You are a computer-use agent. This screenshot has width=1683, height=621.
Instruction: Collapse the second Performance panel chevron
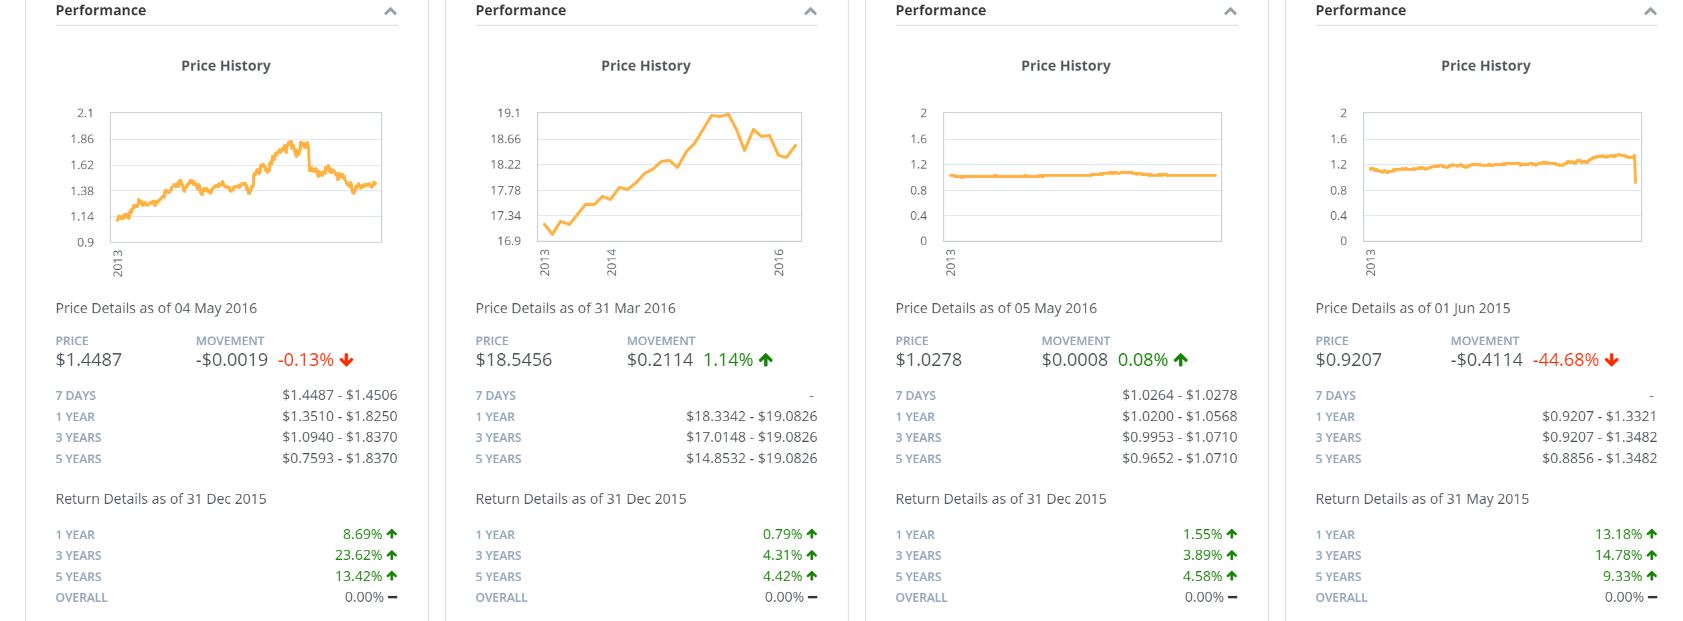point(810,12)
